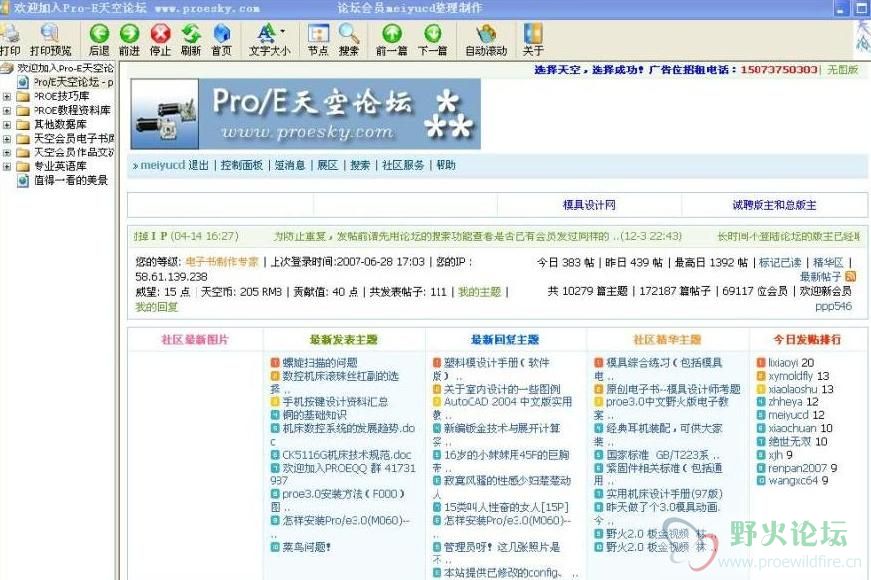Open post CK5116G机床技术规范.doc

point(347,454)
